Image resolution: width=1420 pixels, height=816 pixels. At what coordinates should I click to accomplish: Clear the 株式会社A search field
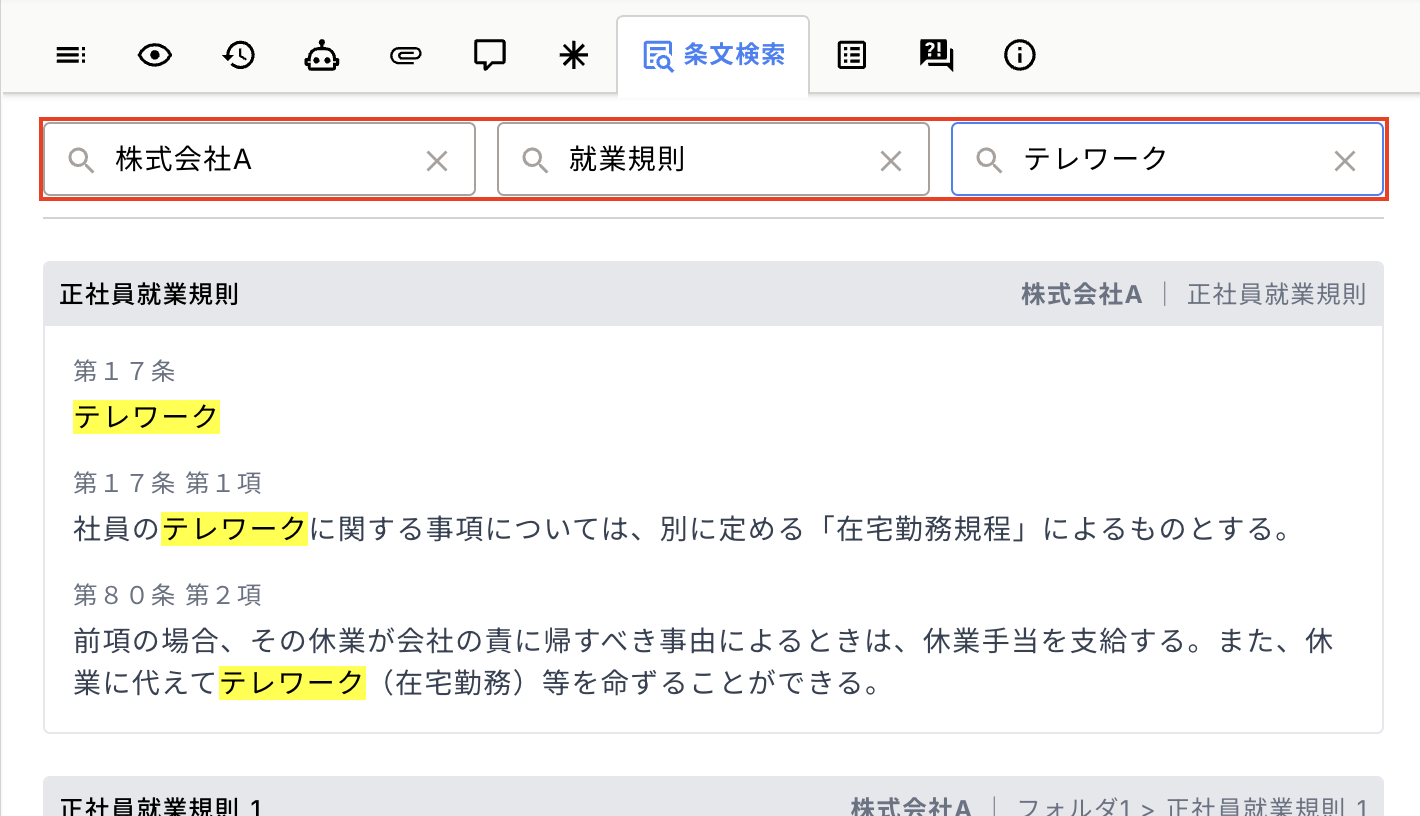pyautogui.click(x=437, y=160)
